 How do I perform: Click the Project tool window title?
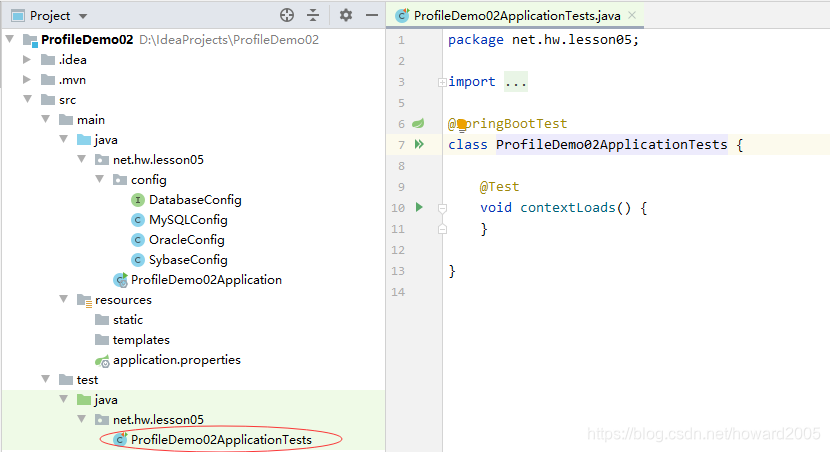point(50,16)
